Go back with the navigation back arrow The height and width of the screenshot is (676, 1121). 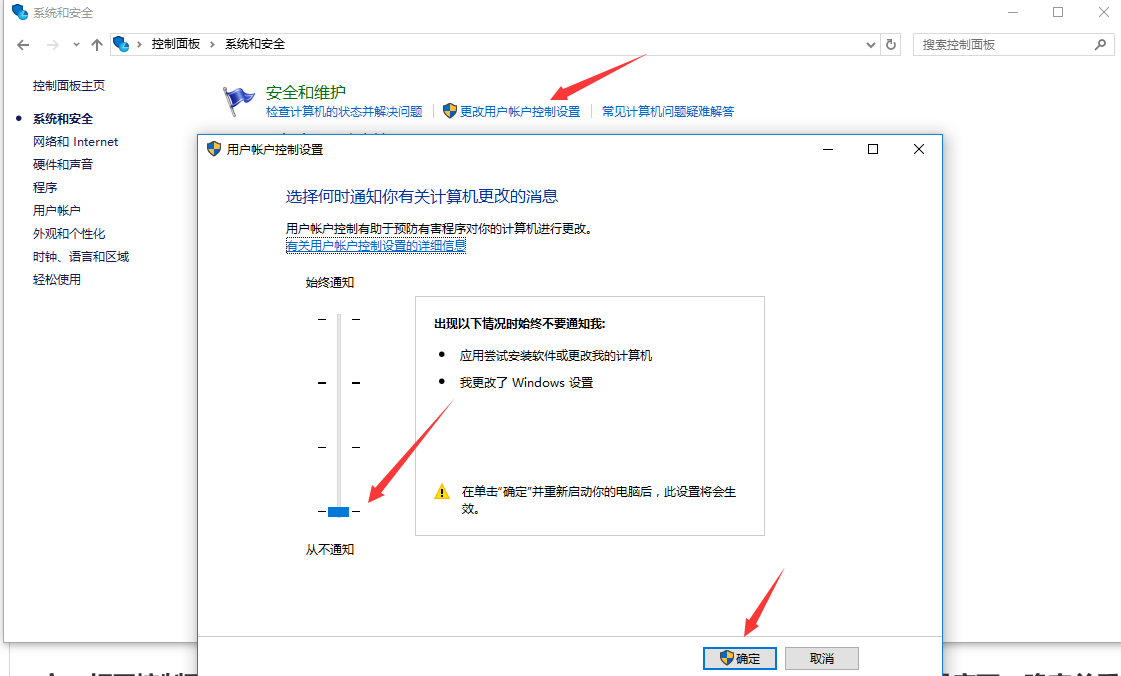coord(23,45)
